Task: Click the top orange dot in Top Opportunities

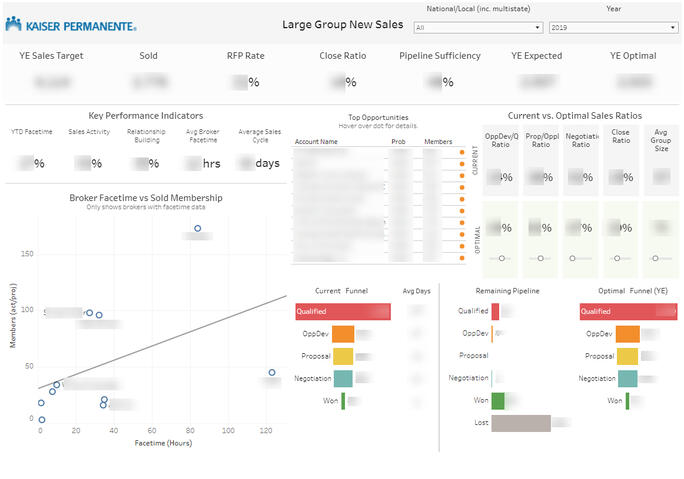Action: (461, 153)
